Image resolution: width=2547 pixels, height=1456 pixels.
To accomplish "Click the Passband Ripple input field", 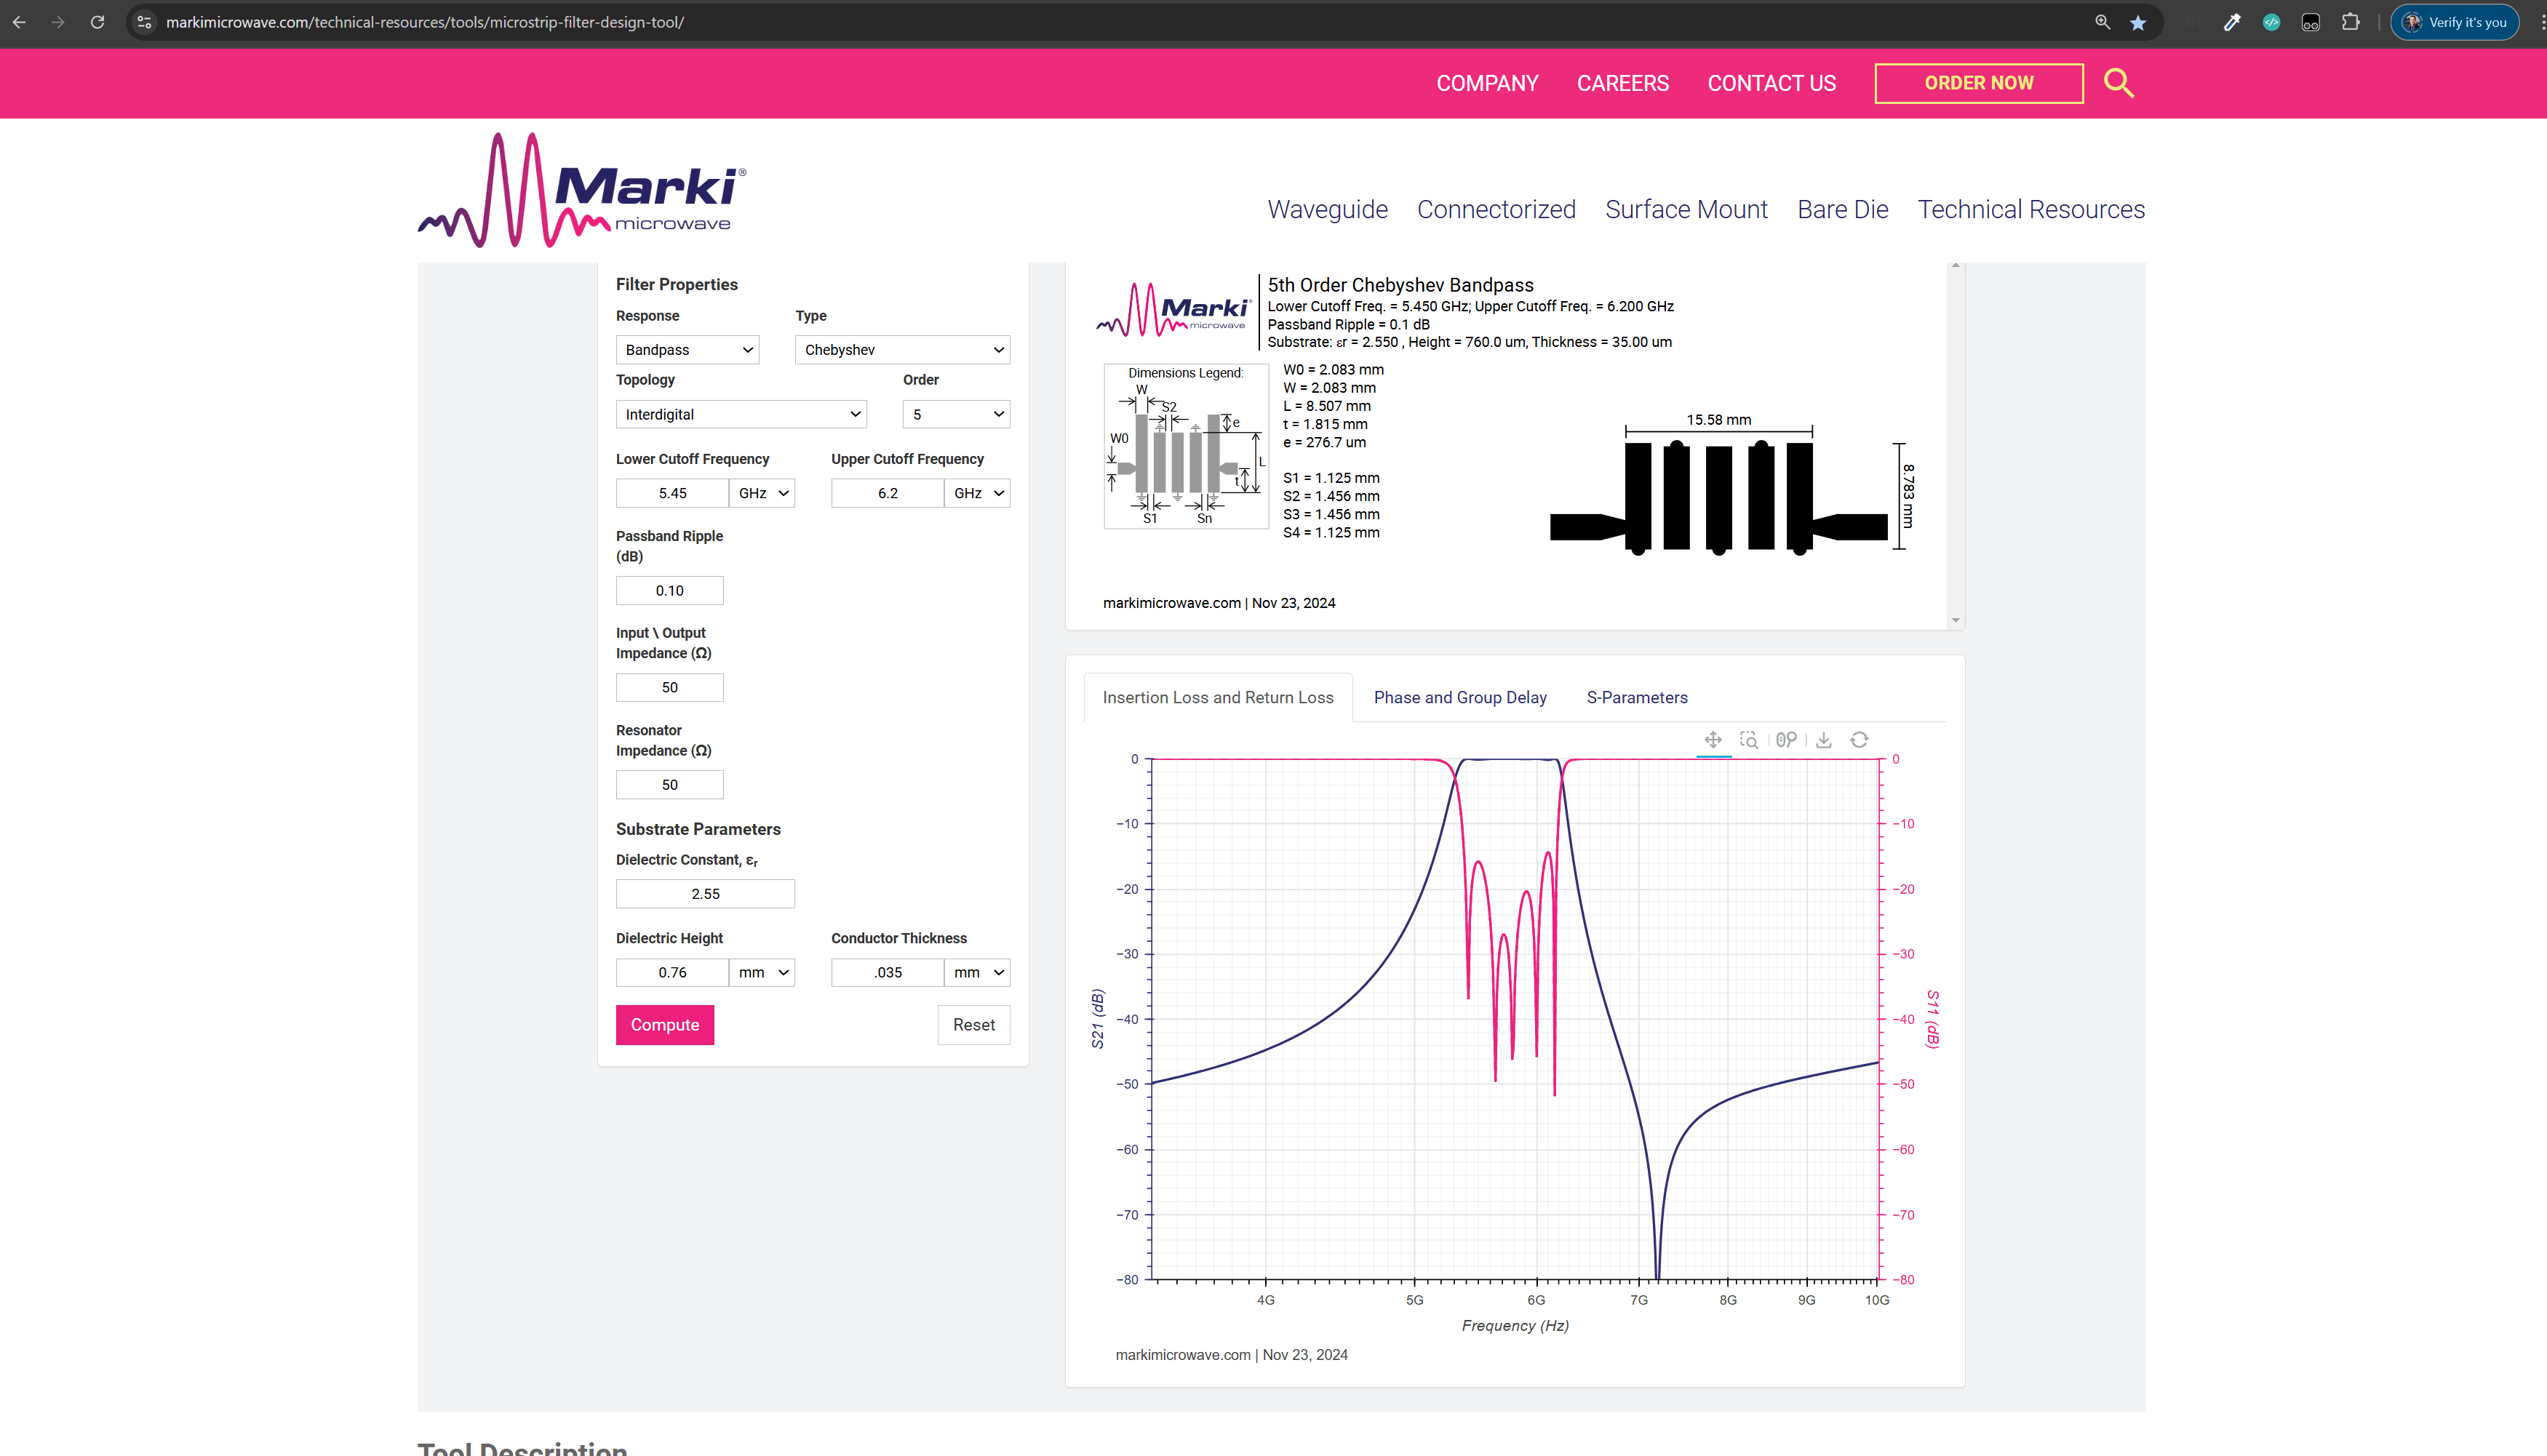I will tap(669, 591).
